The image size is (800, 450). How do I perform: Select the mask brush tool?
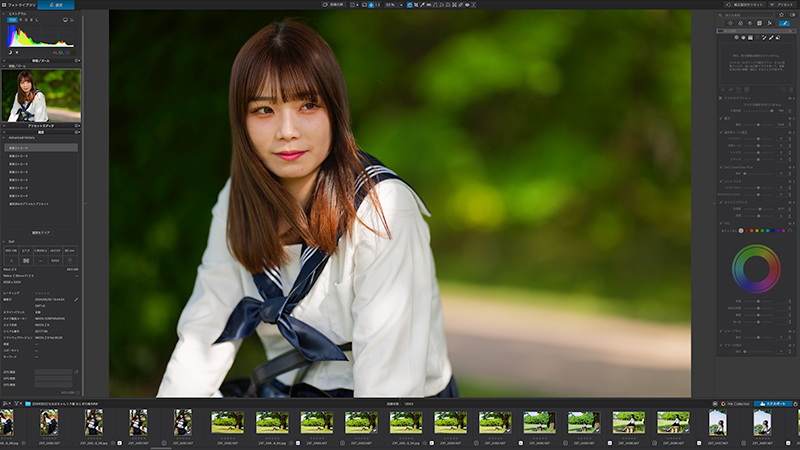771,37
